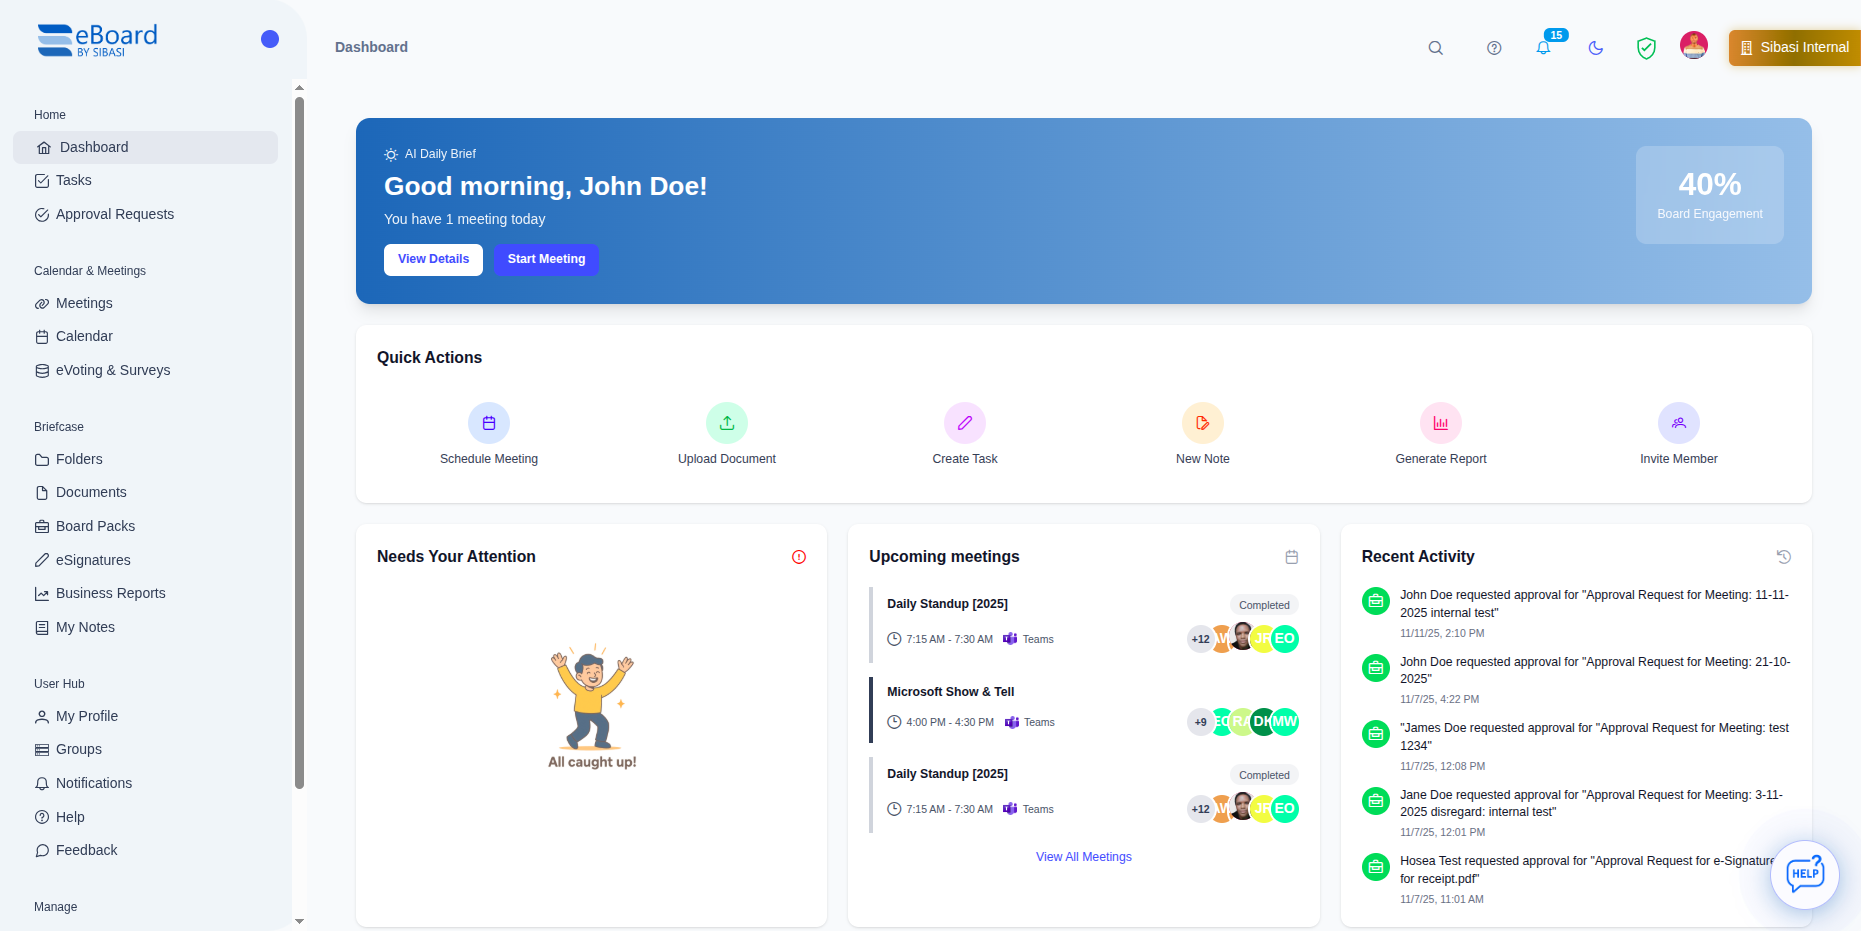This screenshot has height=931, width=1861.
Task: Toggle dark mode moon icon
Action: tap(1596, 48)
